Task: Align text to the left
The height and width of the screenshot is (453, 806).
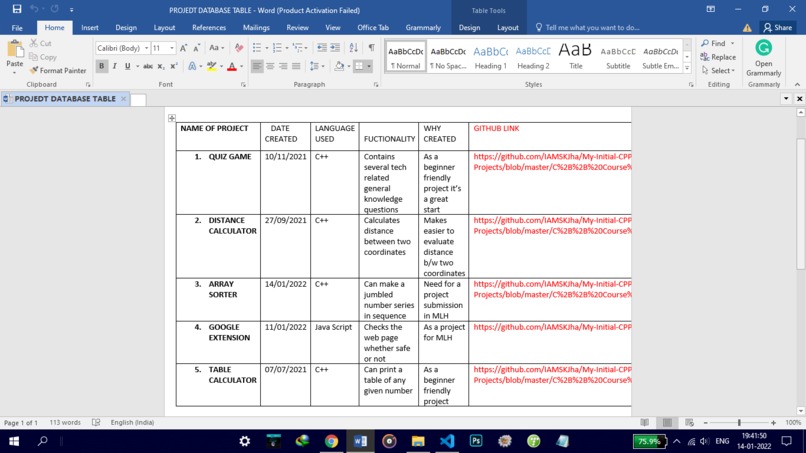Action: click(x=257, y=66)
